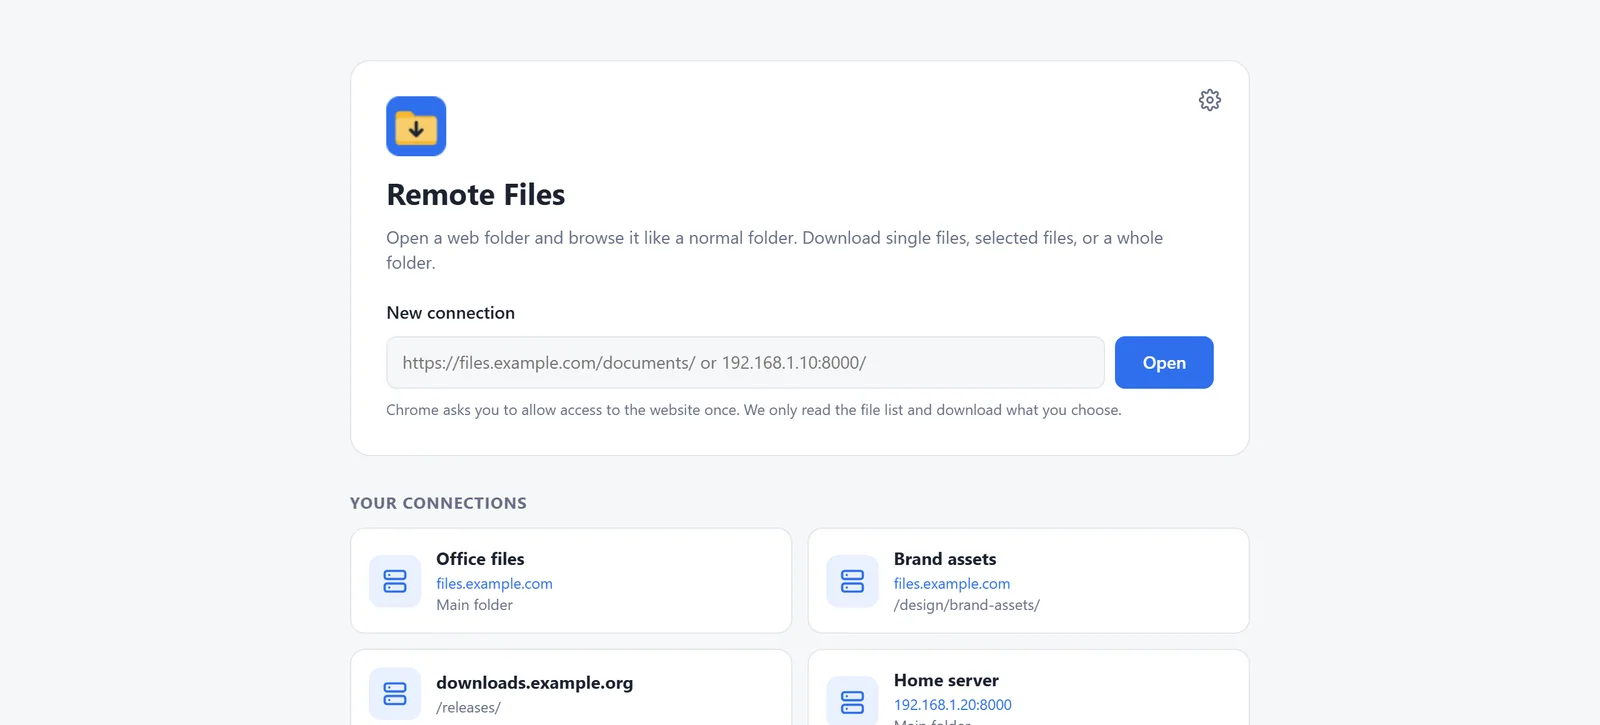Click the /releases/ path text
This screenshot has width=1600, height=725.
(468, 708)
